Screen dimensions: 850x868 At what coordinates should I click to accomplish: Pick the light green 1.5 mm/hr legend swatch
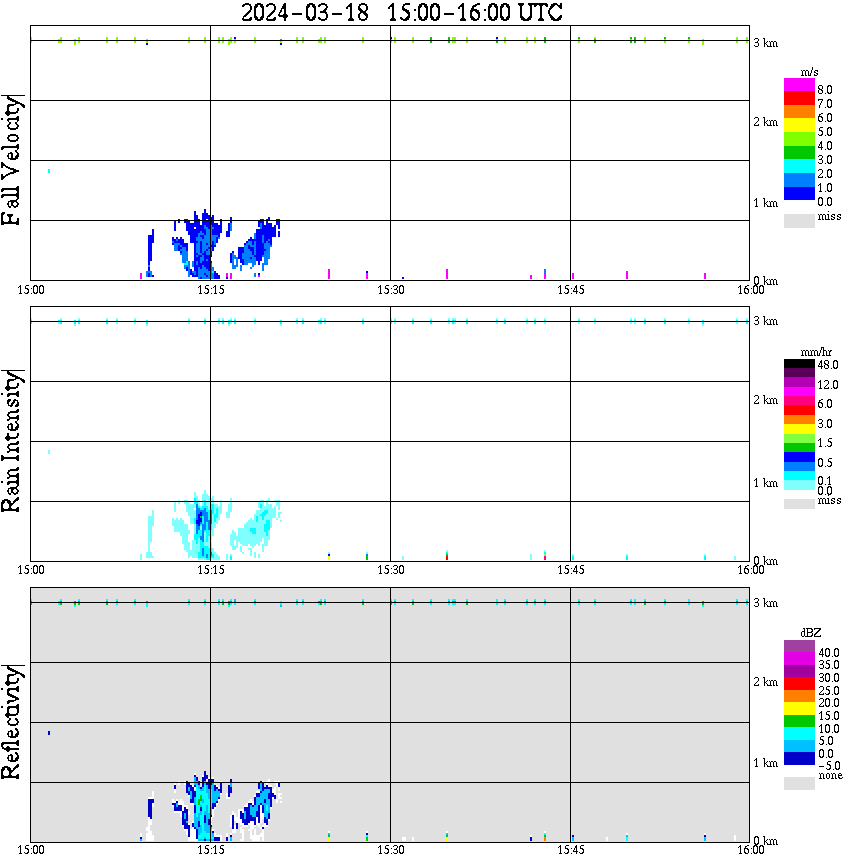[x=799, y=438]
